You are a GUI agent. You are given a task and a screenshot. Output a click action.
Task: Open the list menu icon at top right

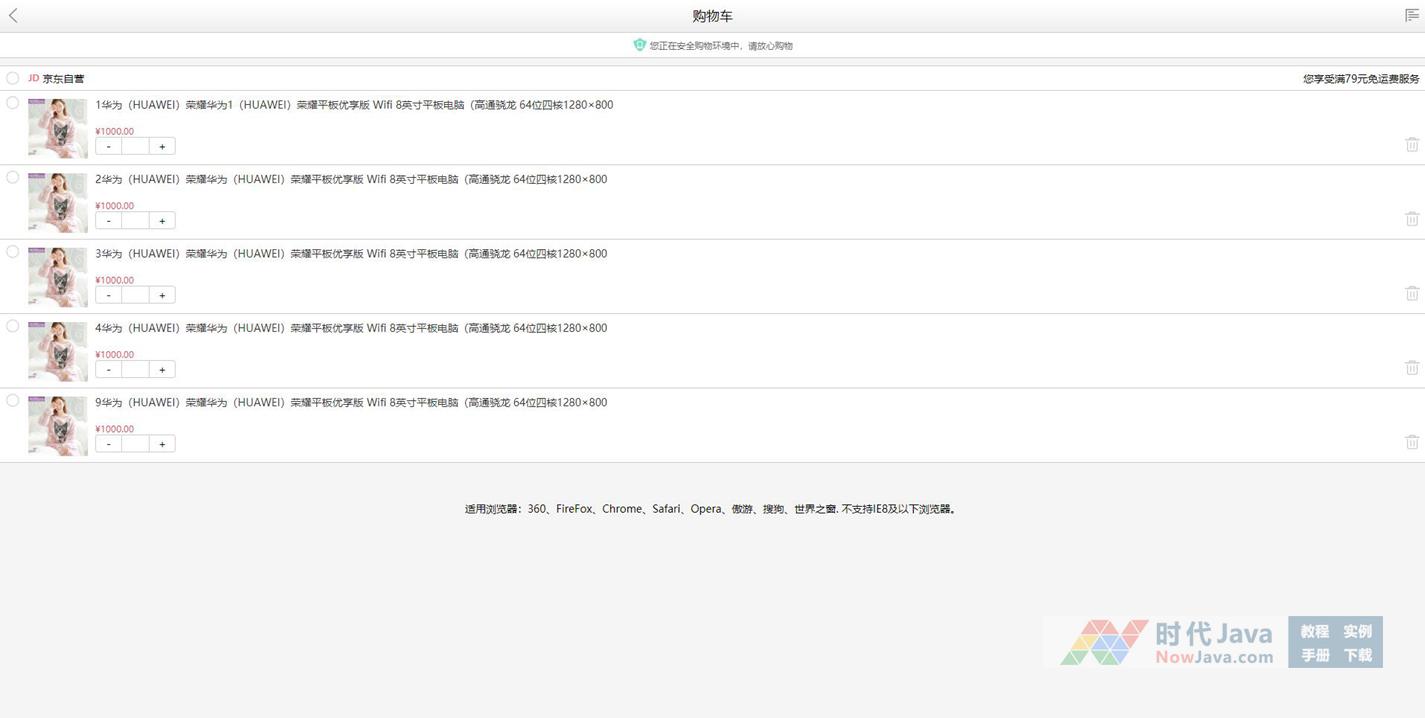1412,15
